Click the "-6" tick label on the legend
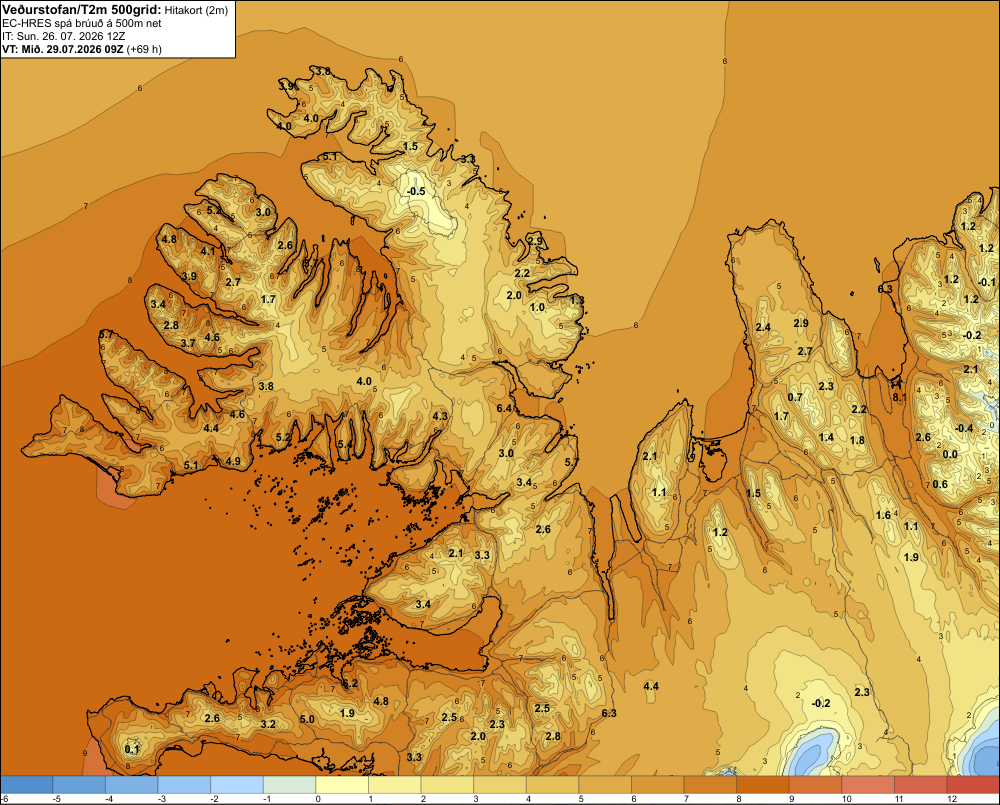The width and height of the screenshot is (1000, 805). click(4, 799)
